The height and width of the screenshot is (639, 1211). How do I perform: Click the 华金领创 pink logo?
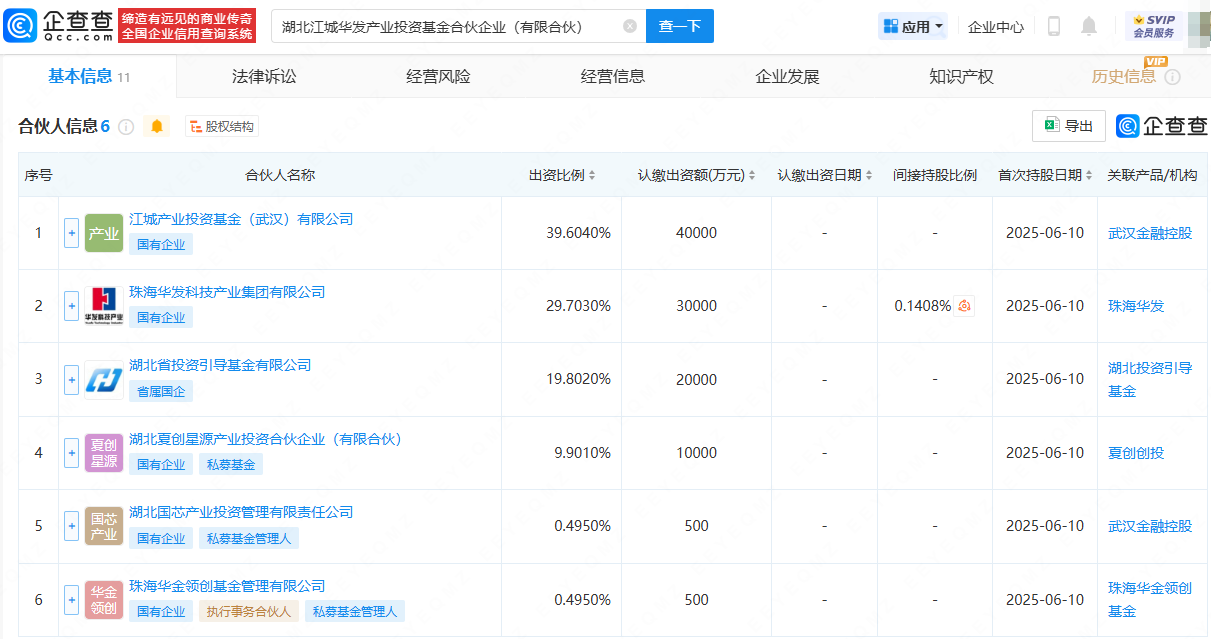[x=104, y=600]
